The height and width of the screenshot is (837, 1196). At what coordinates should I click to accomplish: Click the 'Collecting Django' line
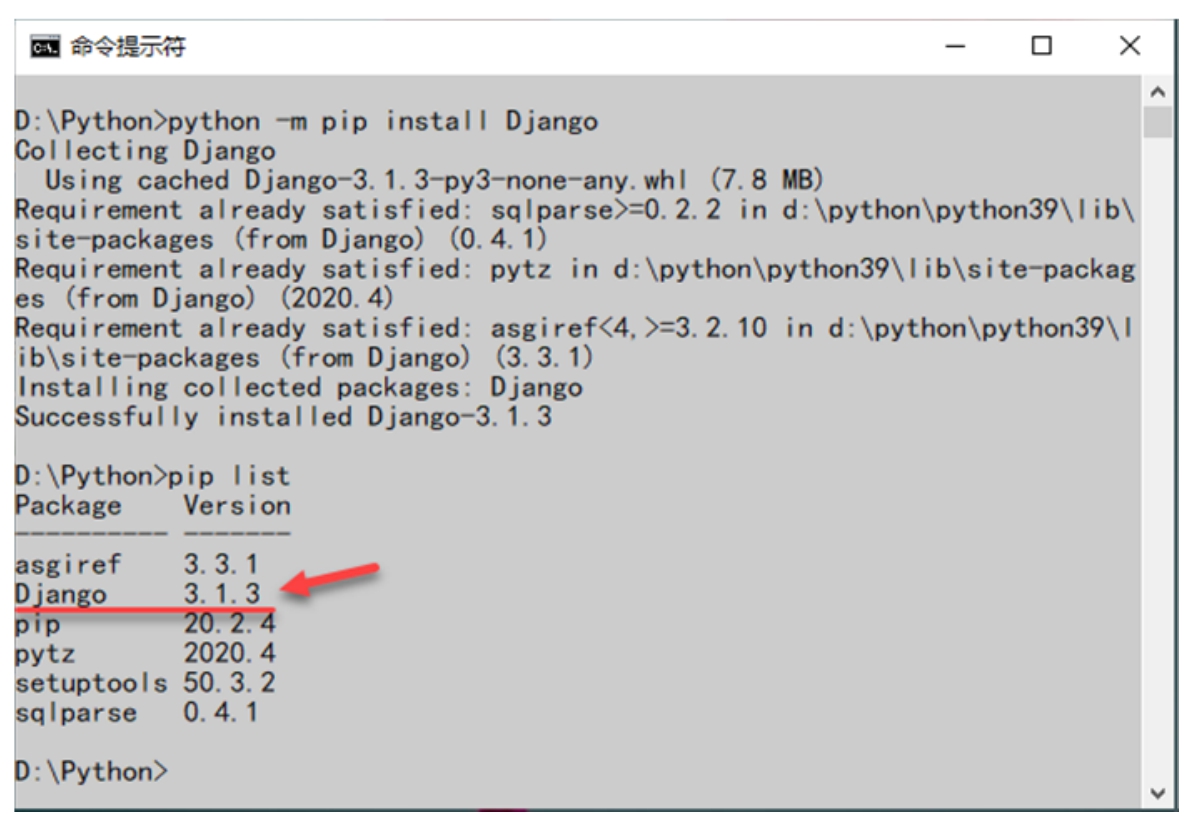coord(145,151)
